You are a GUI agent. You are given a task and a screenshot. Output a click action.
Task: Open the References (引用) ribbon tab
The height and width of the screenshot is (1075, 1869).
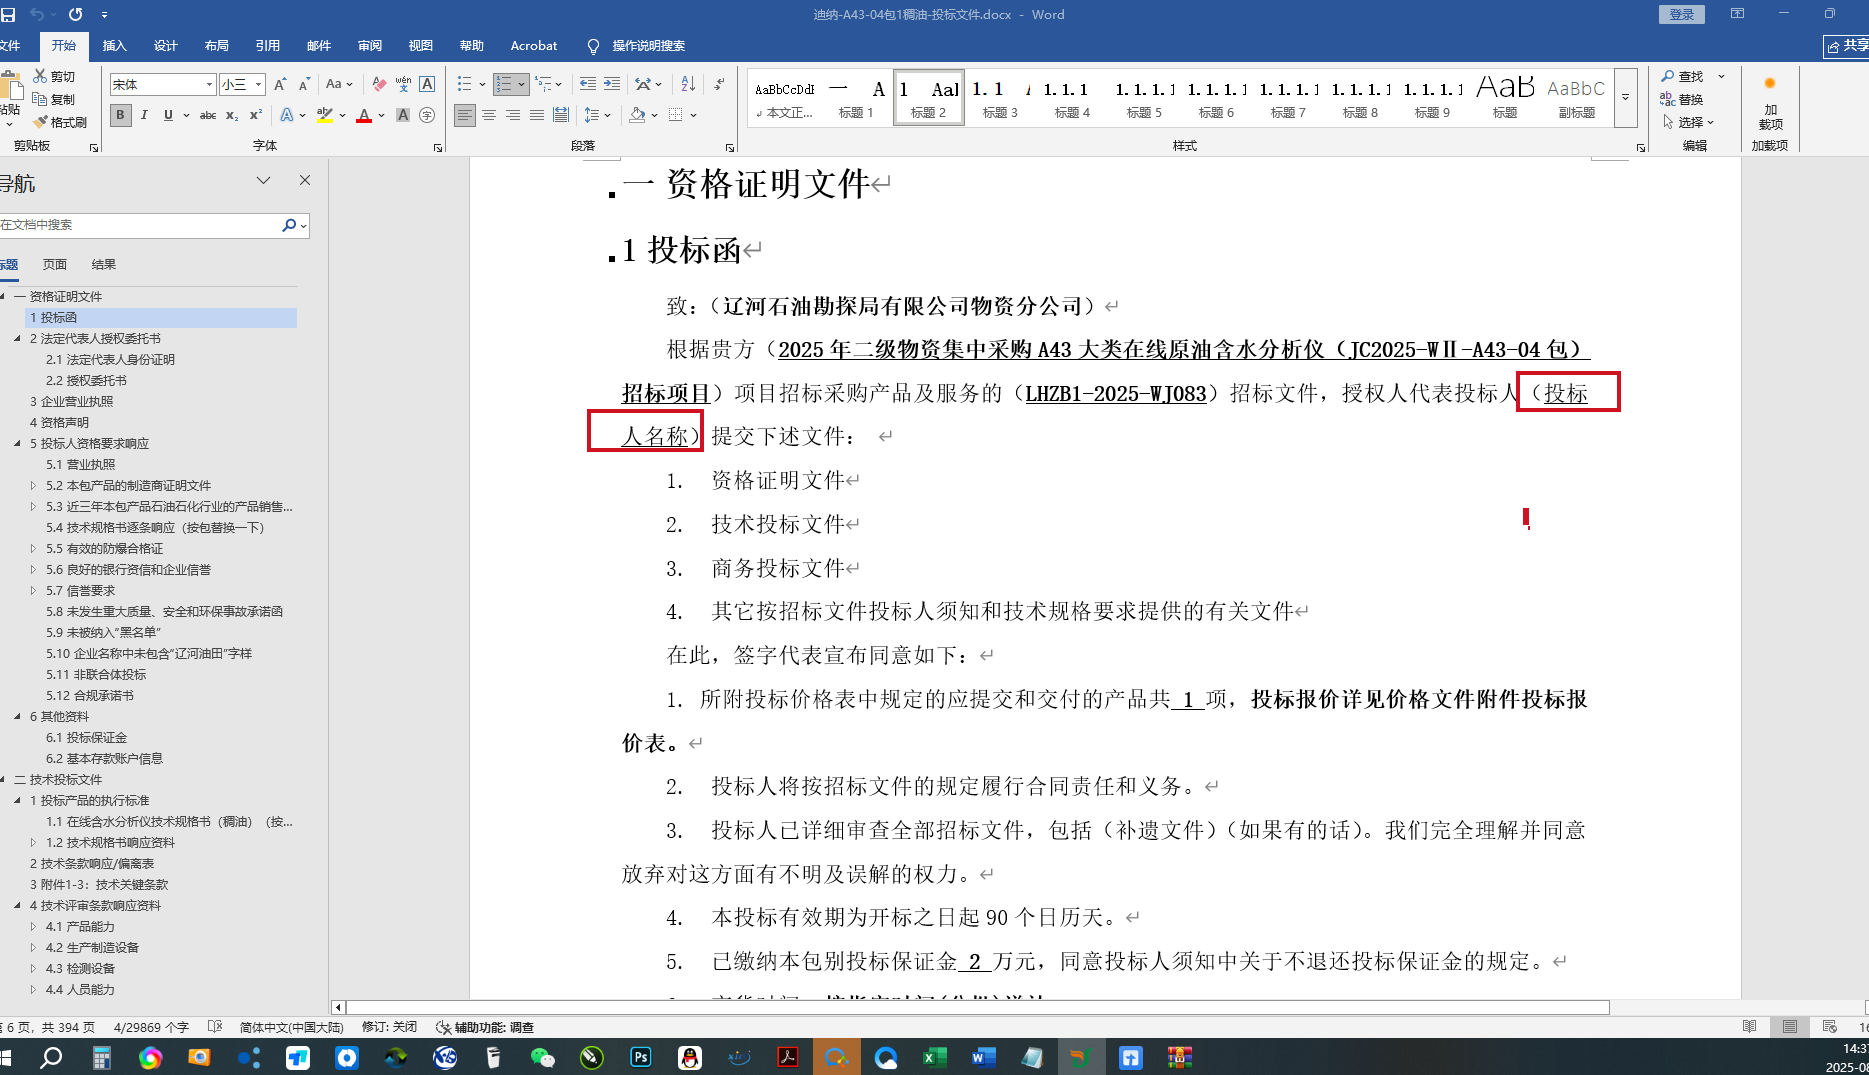(x=268, y=46)
